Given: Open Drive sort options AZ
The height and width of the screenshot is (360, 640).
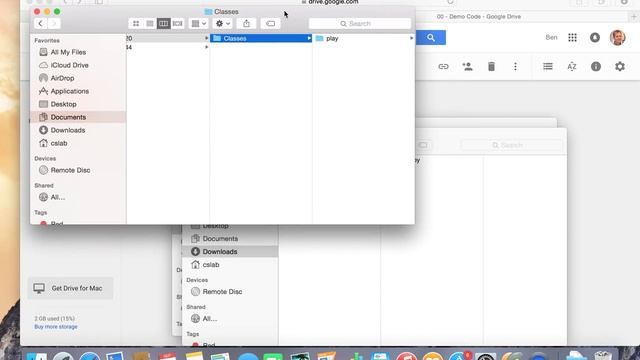Looking at the screenshot, I should pos(572,67).
